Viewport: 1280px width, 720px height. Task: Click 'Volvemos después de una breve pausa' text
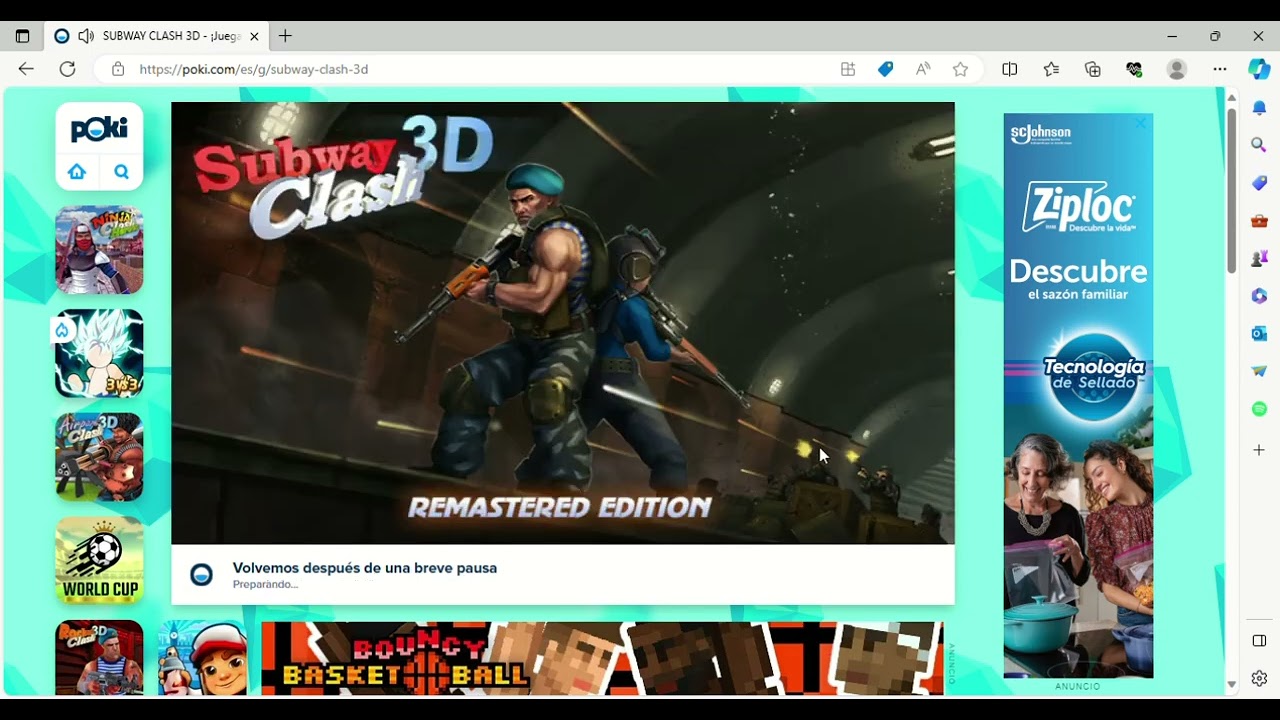(365, 568)
